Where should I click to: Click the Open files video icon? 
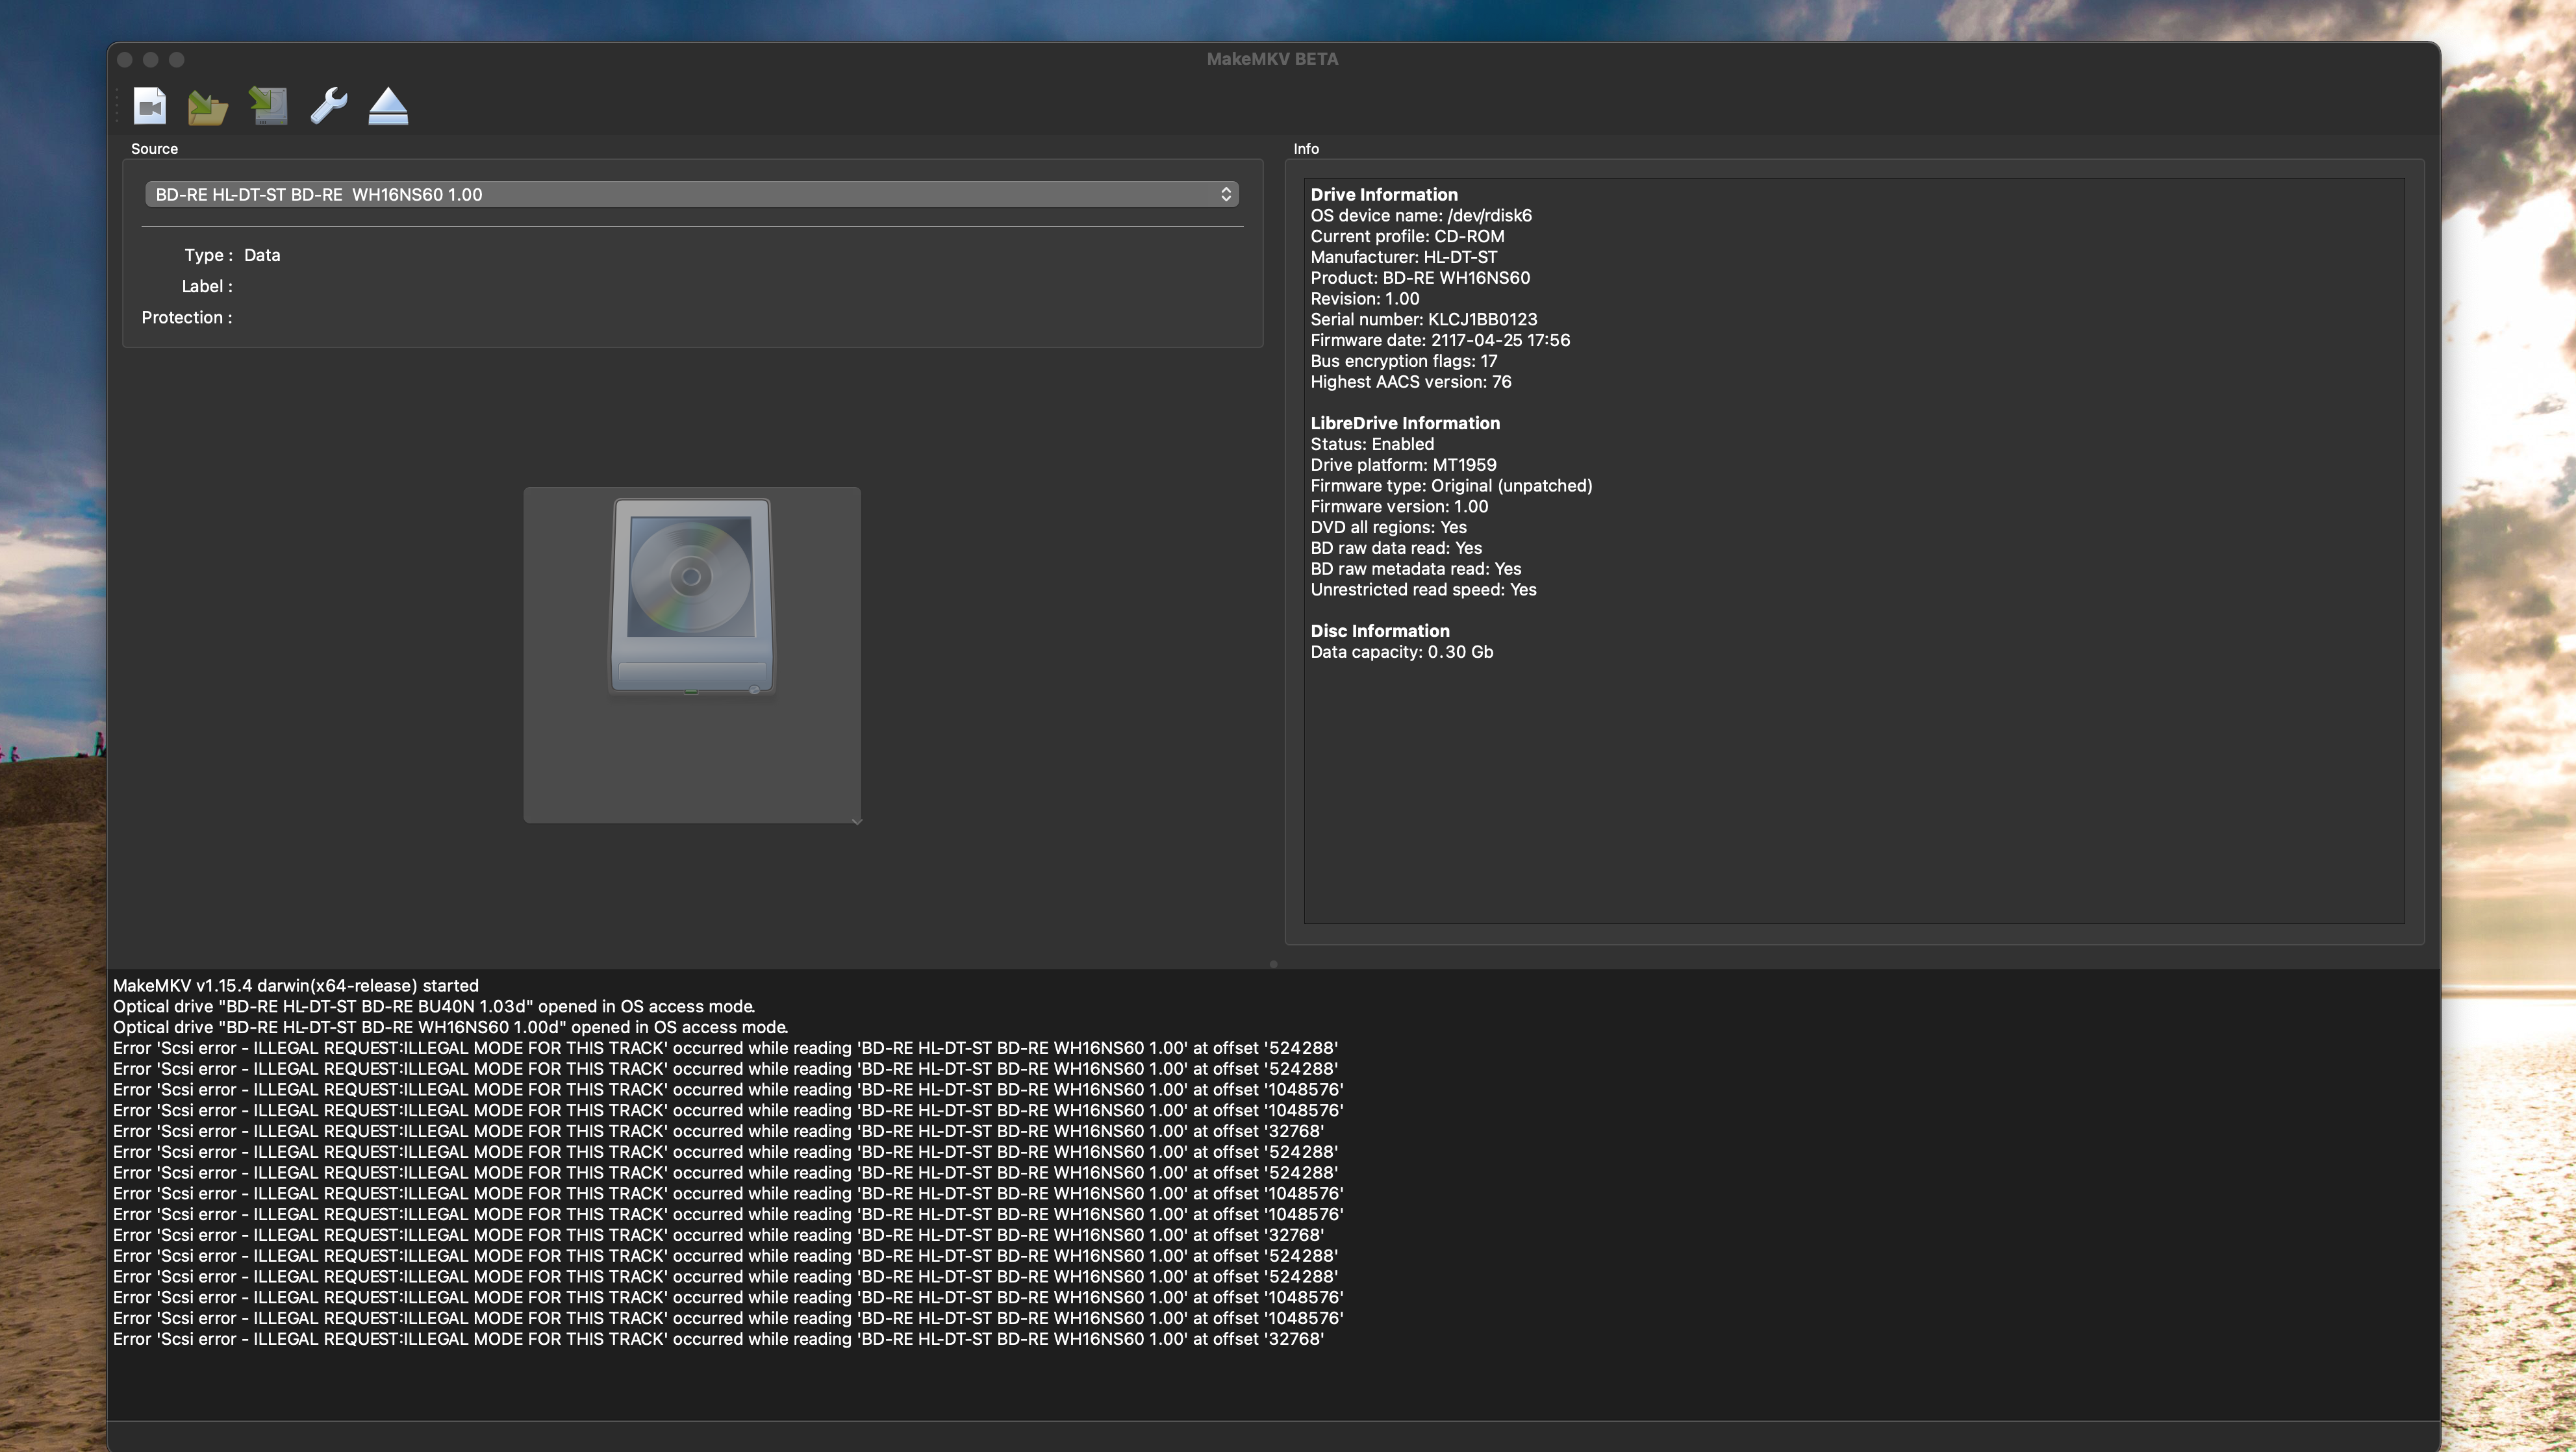tap(150, 106)
